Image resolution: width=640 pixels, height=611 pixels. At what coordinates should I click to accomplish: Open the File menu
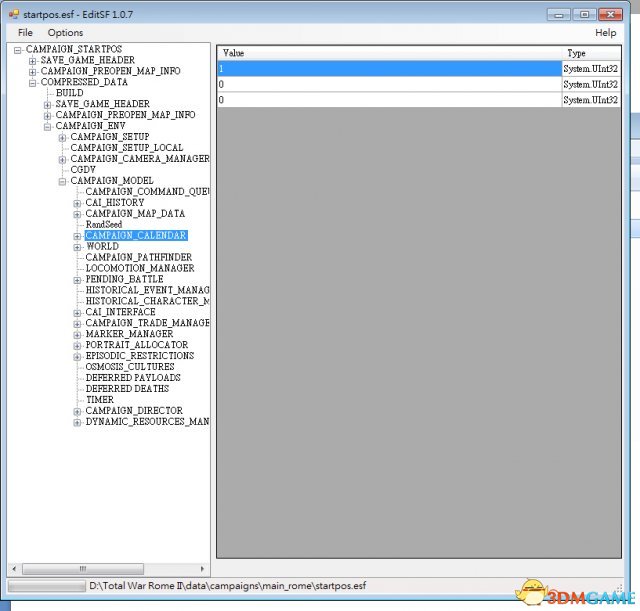tap(25, 33)
